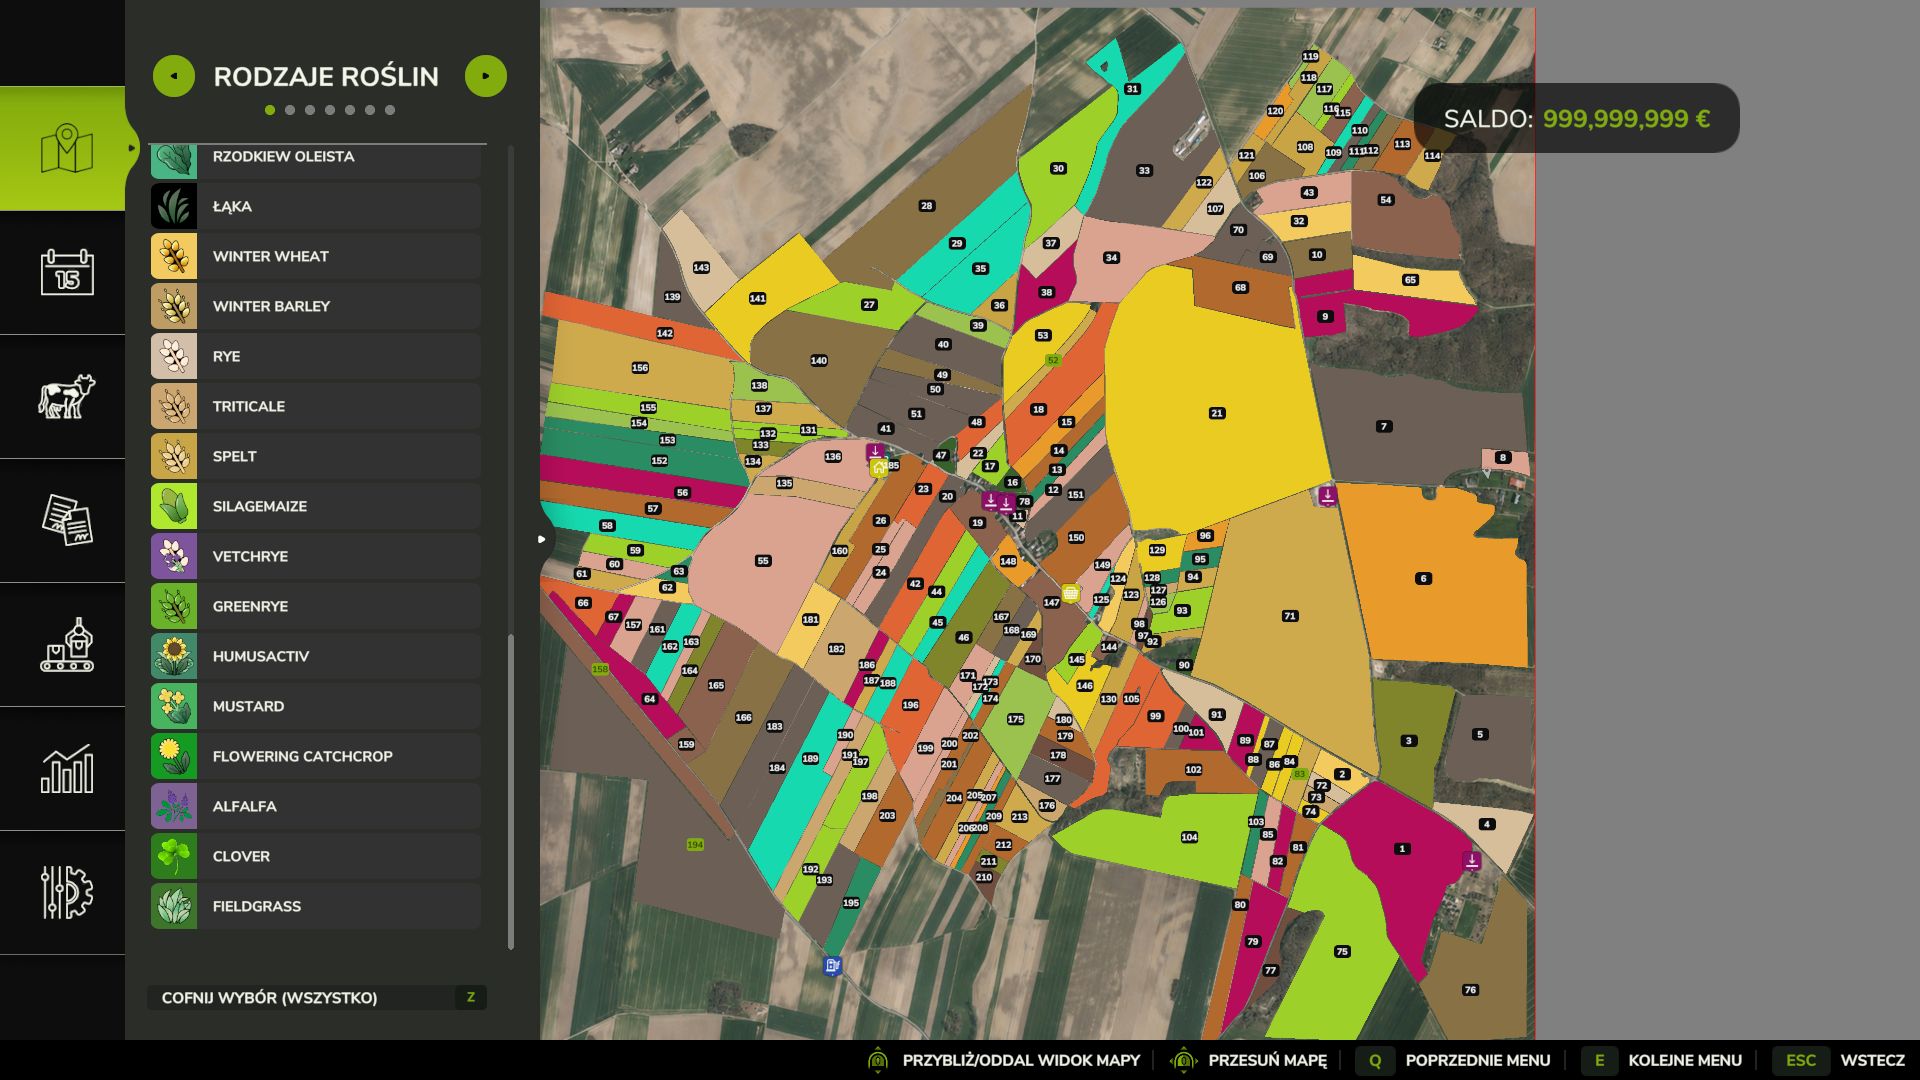Click field 6 on the map
The width and height of the screenshot is (1920, 1080).
point(1423,578)
